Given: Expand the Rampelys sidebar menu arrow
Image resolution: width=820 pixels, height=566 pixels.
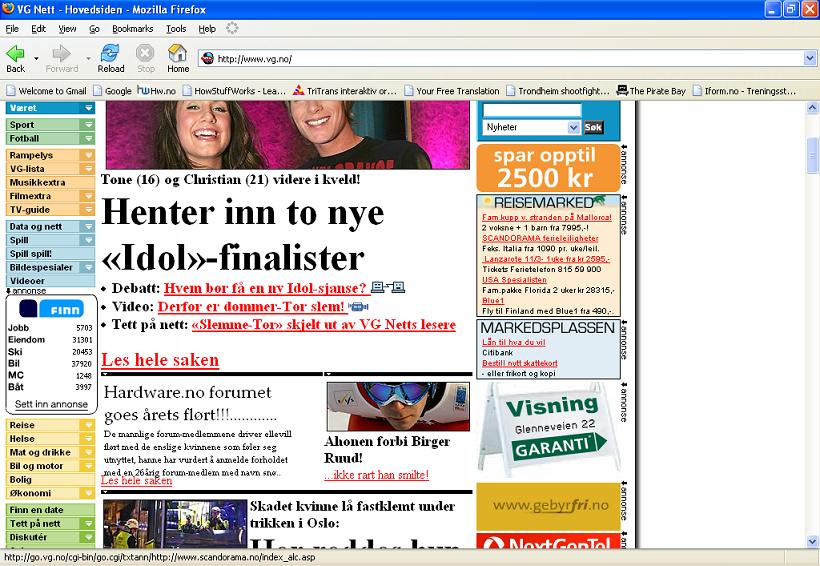Looking at the screenshot, I should (88, 155).
